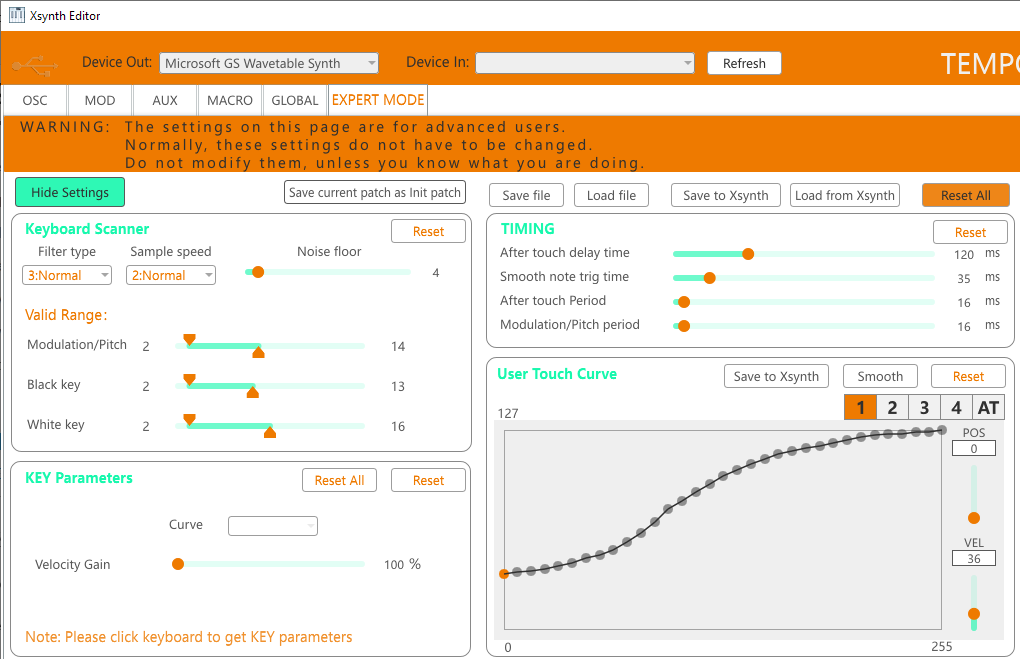The width and height of the screenshot is (1020, 659).
Task: Save the User Touch Curve to Xsynth
Action: pos(777,376)
